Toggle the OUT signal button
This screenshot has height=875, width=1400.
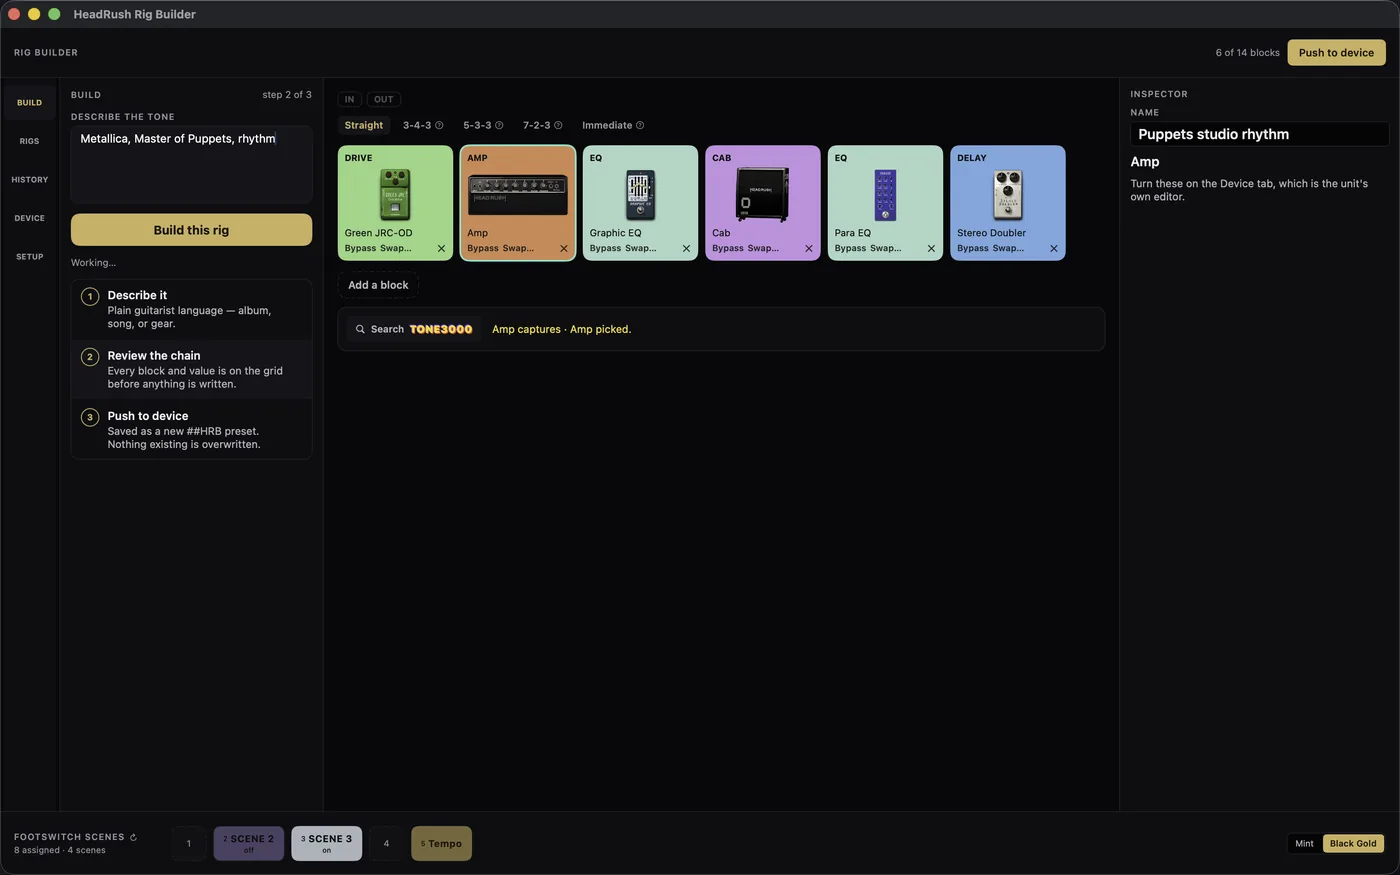384,99
